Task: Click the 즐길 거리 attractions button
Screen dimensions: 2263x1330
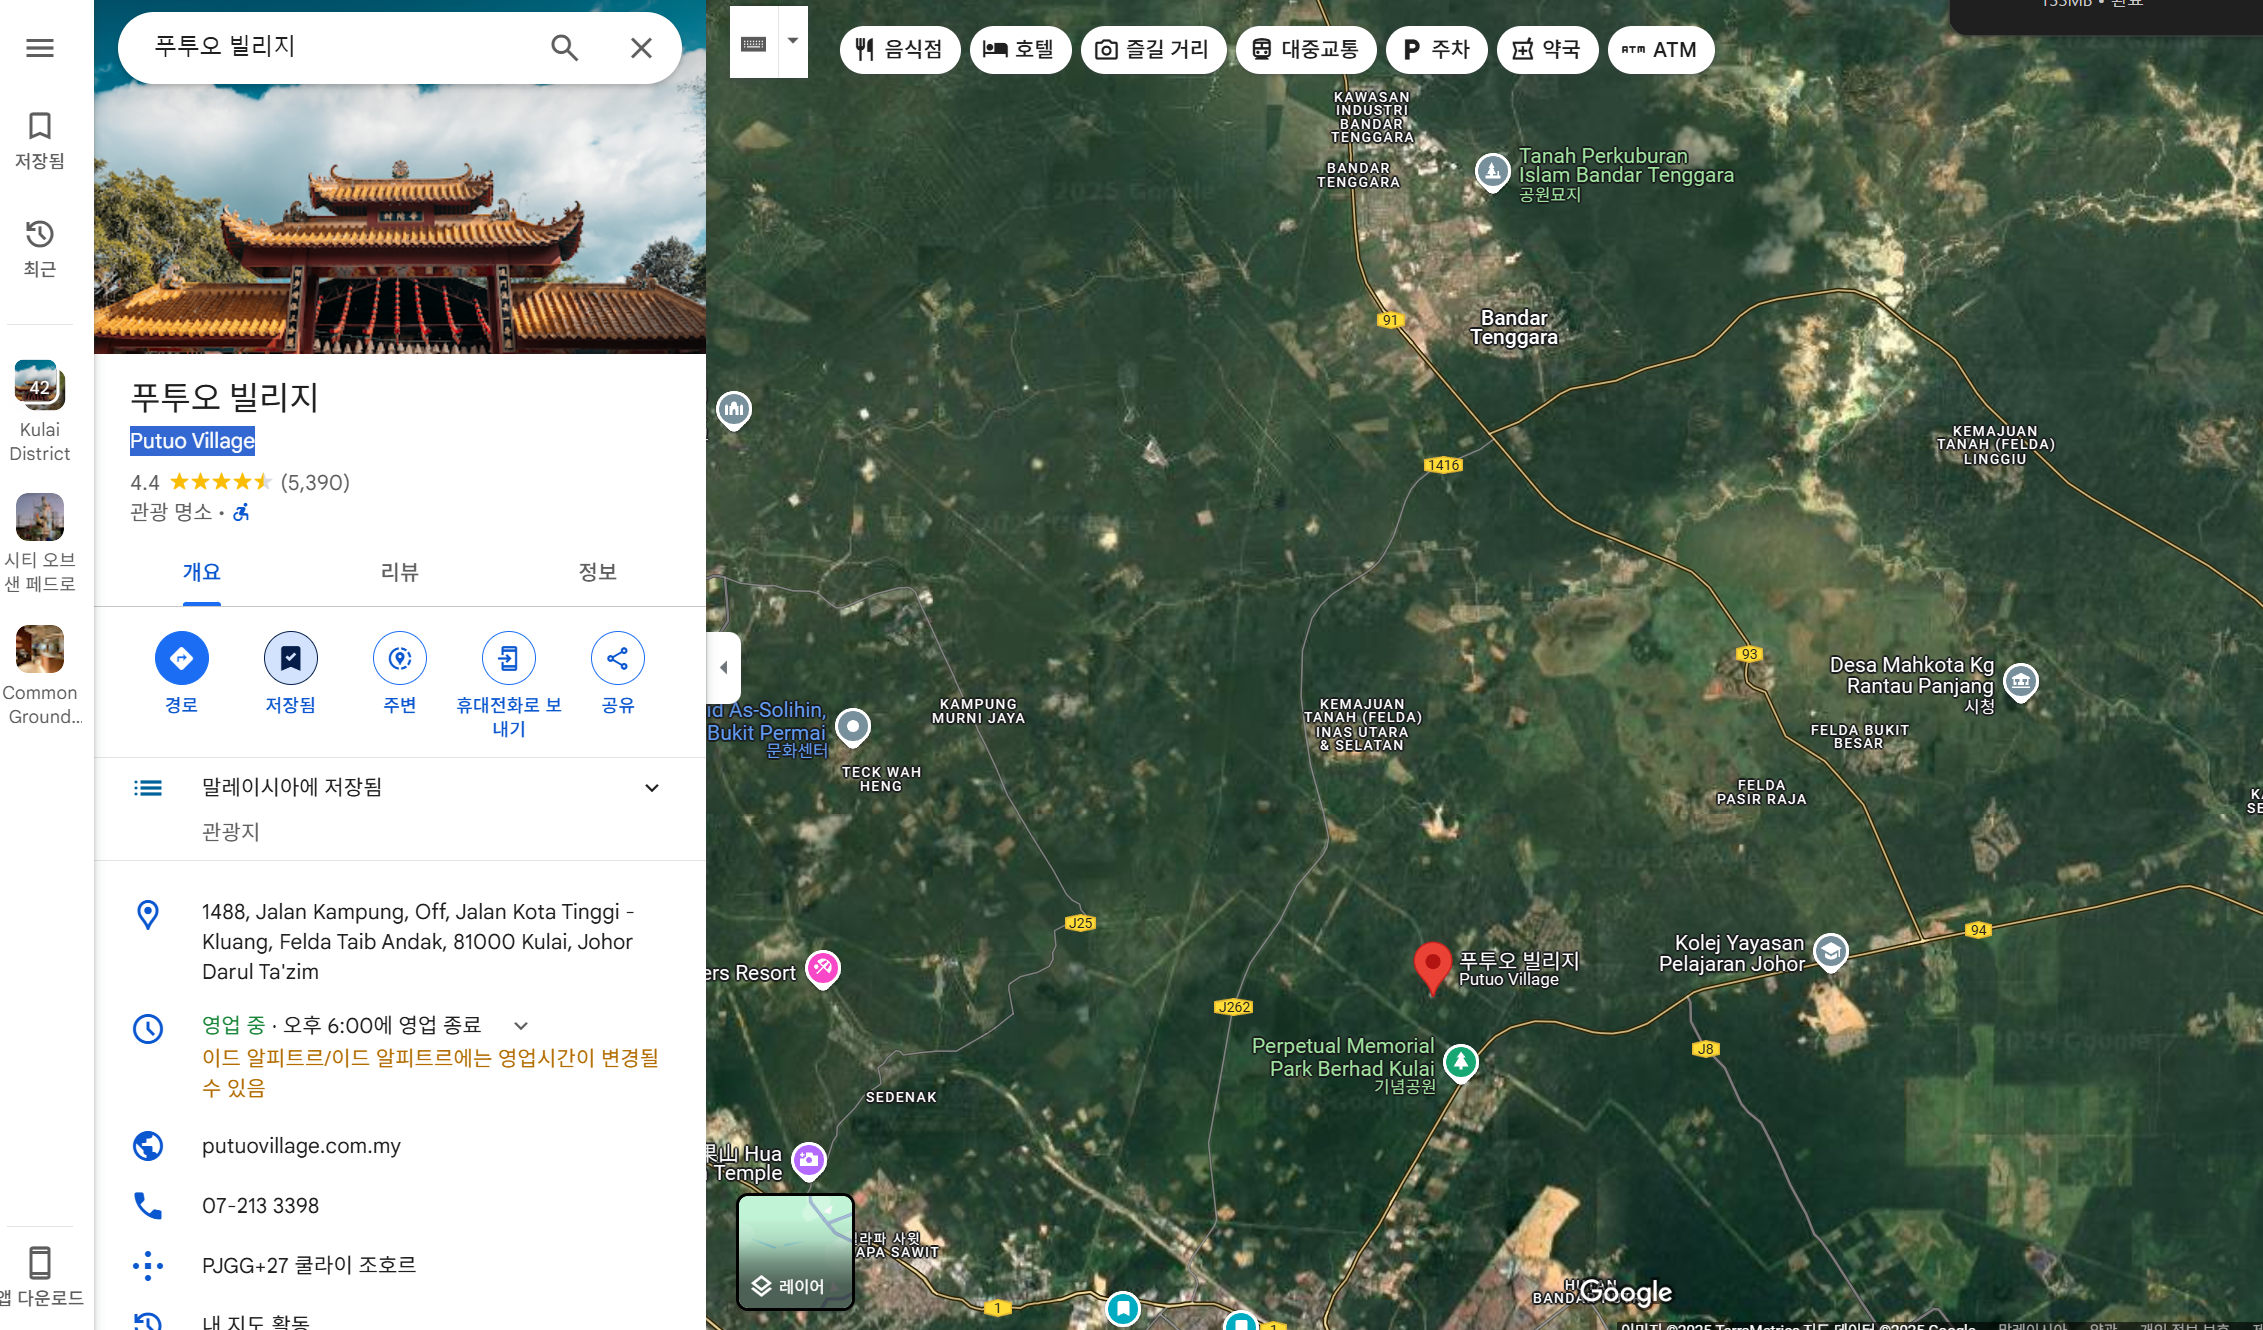Action: tap(1153, 49)
